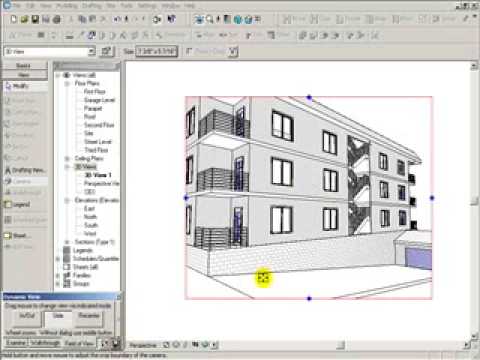Activate third mode button in Dynamic View dialog
The width and height of the screenshot is (480, 360).
[89, 319]
